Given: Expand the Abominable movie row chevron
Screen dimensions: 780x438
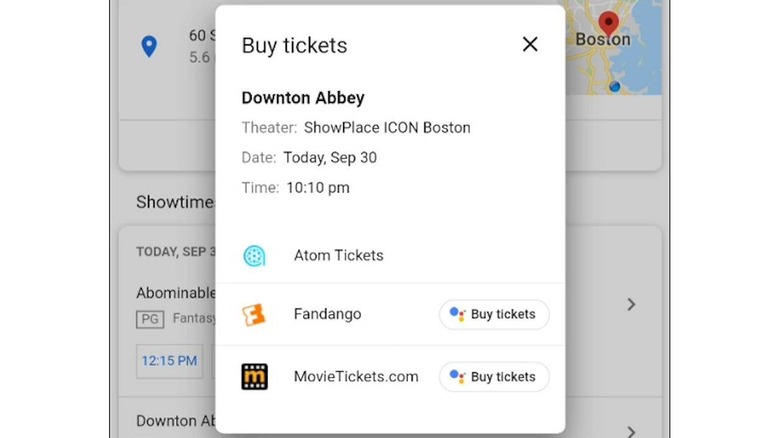Looking at the screenshot, I should point(631,304).
